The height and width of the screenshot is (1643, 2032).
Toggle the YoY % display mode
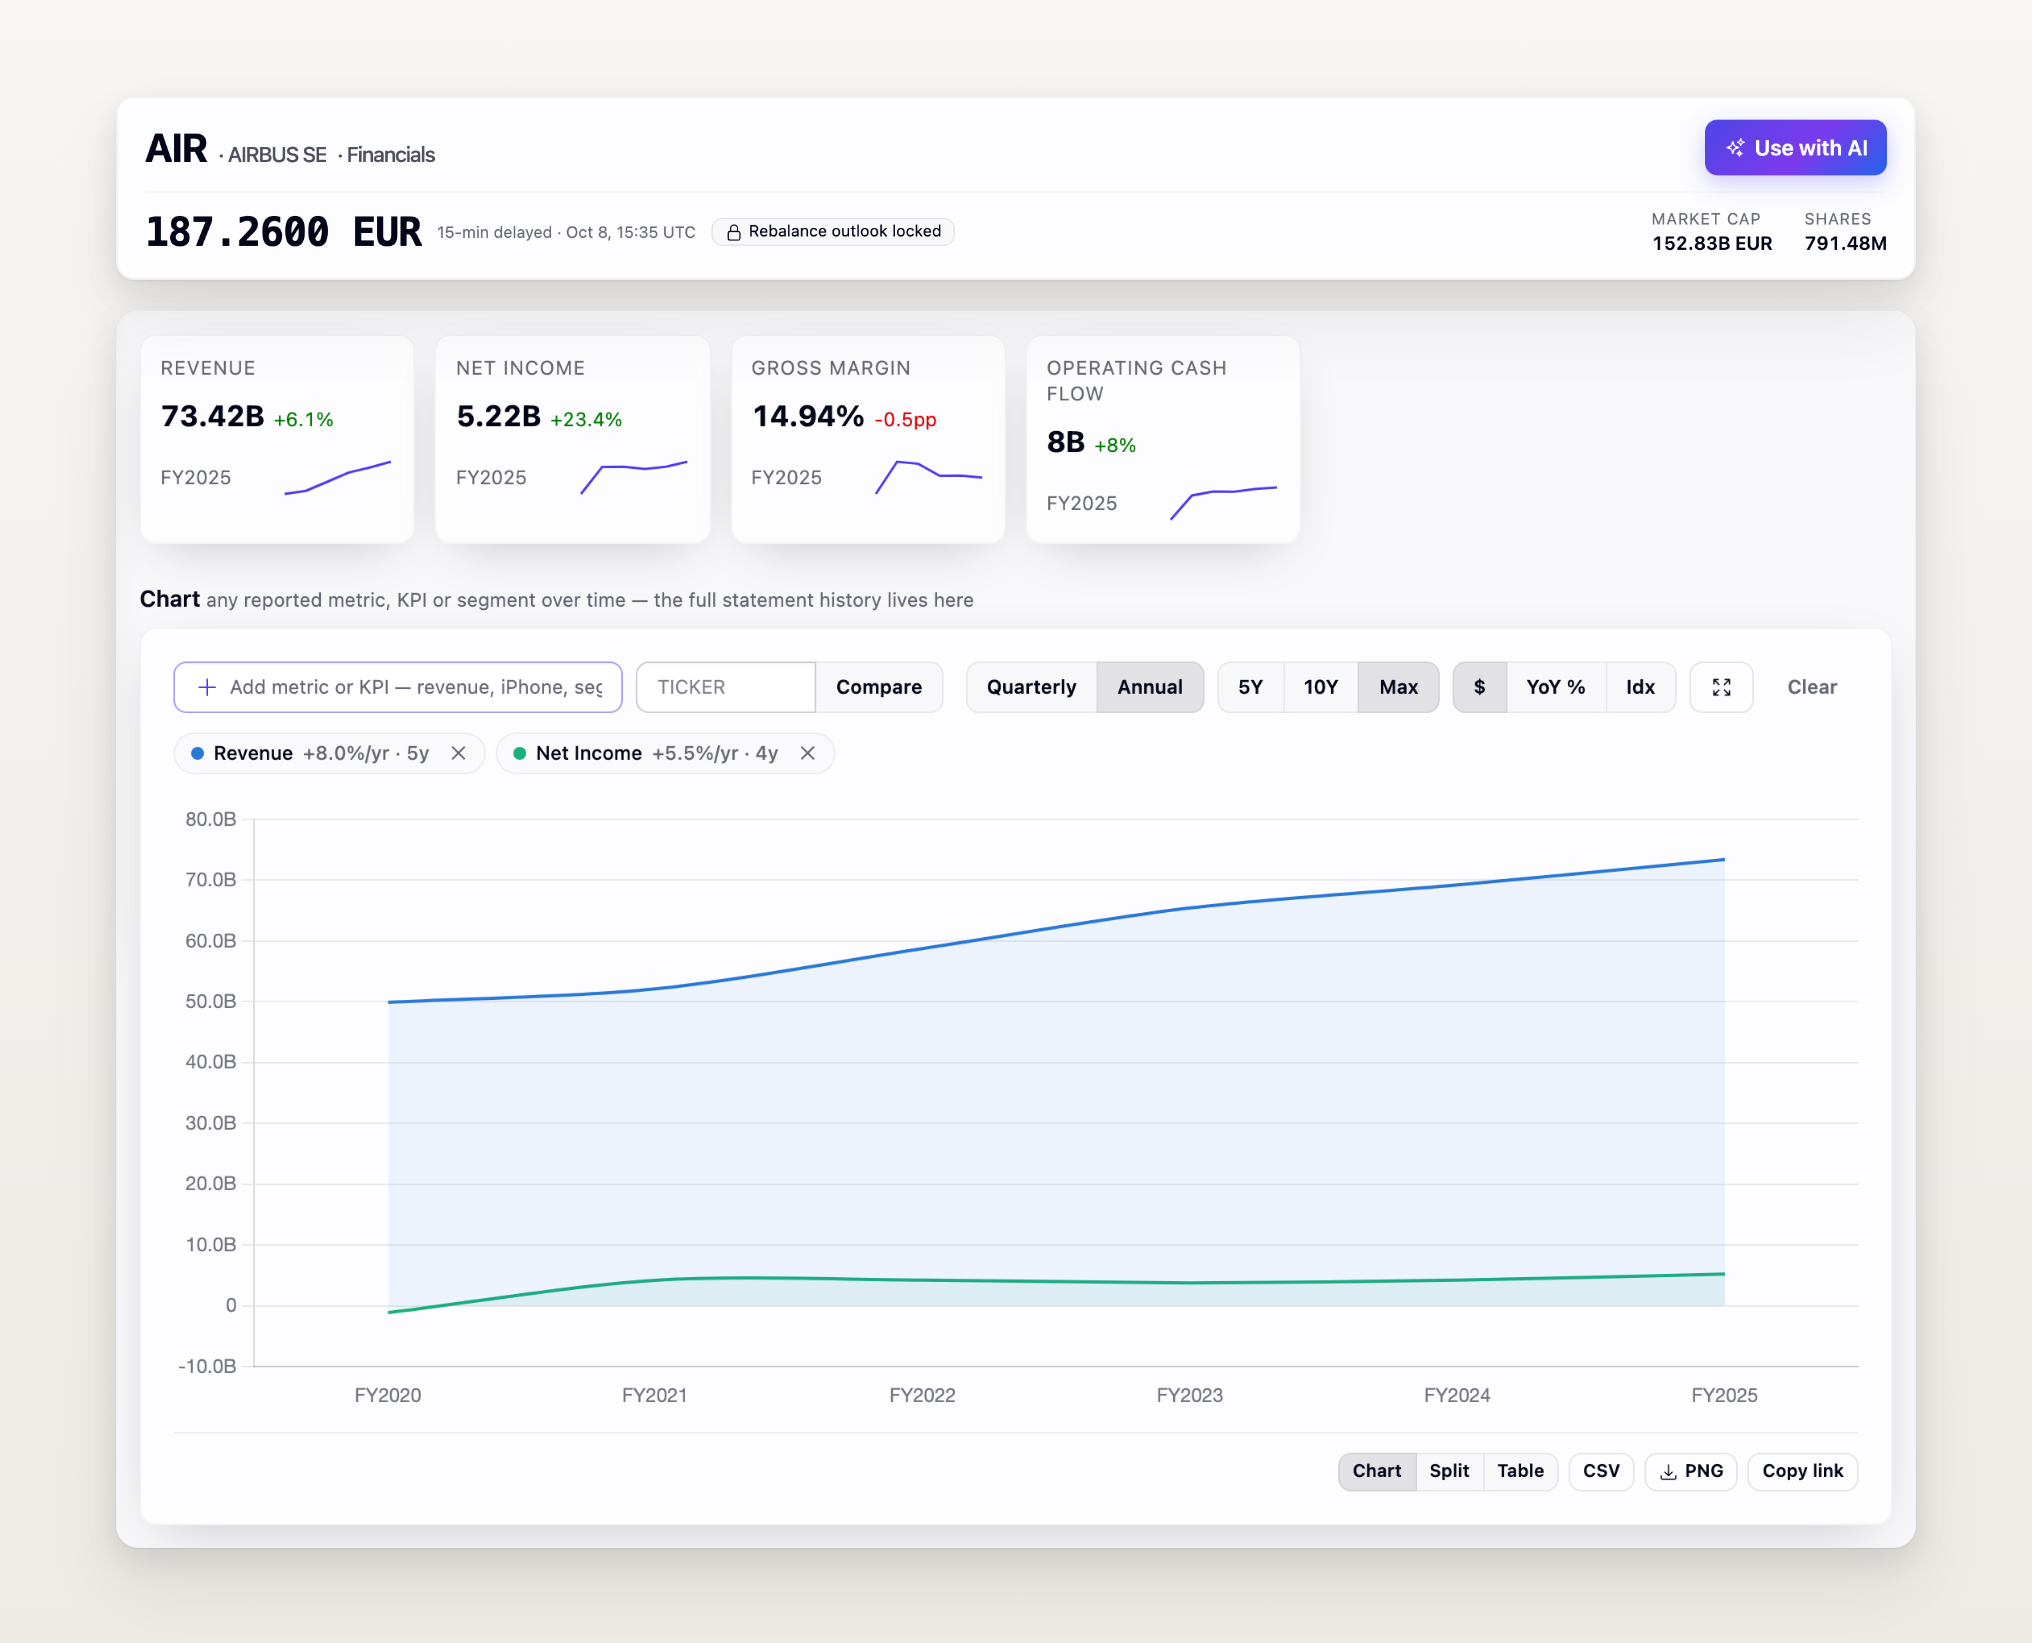(x=1555, y=687)
